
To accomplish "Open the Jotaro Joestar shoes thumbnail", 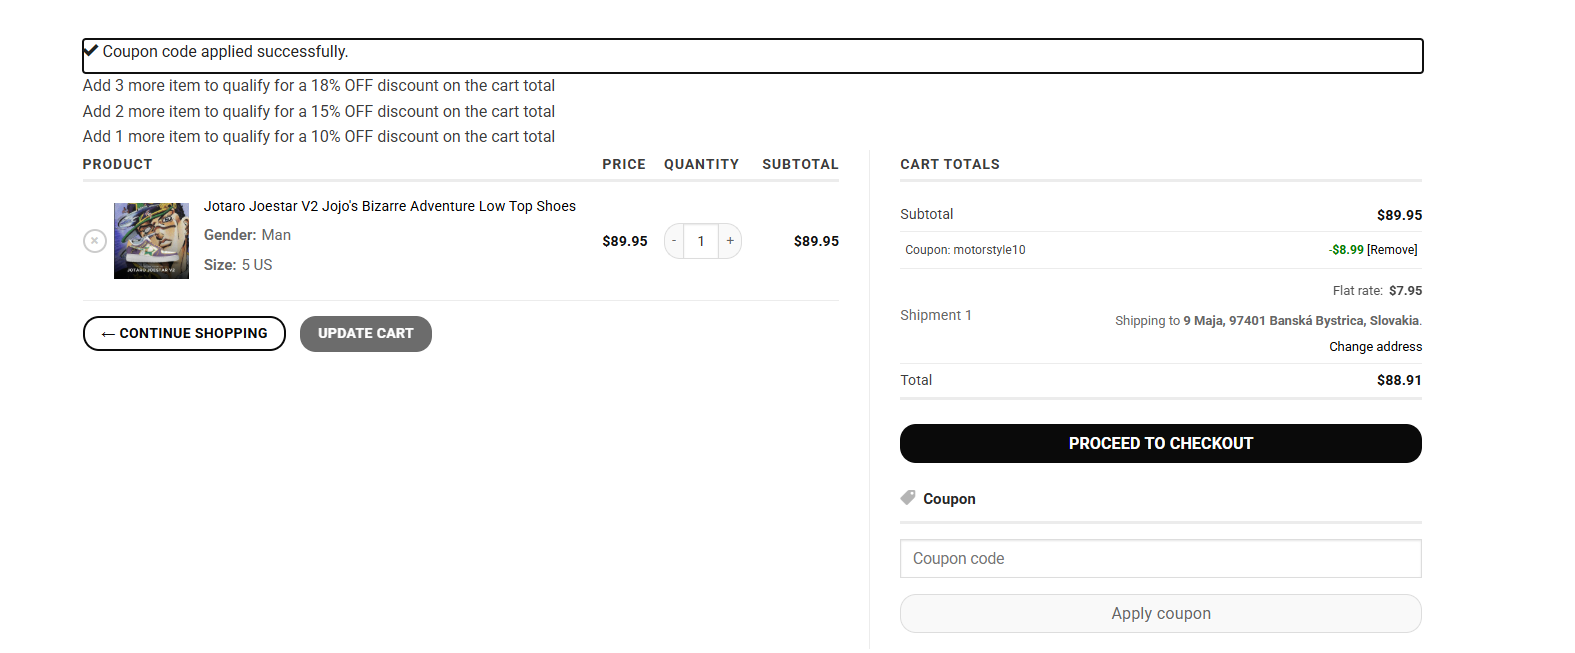I will tap(151, 241).
